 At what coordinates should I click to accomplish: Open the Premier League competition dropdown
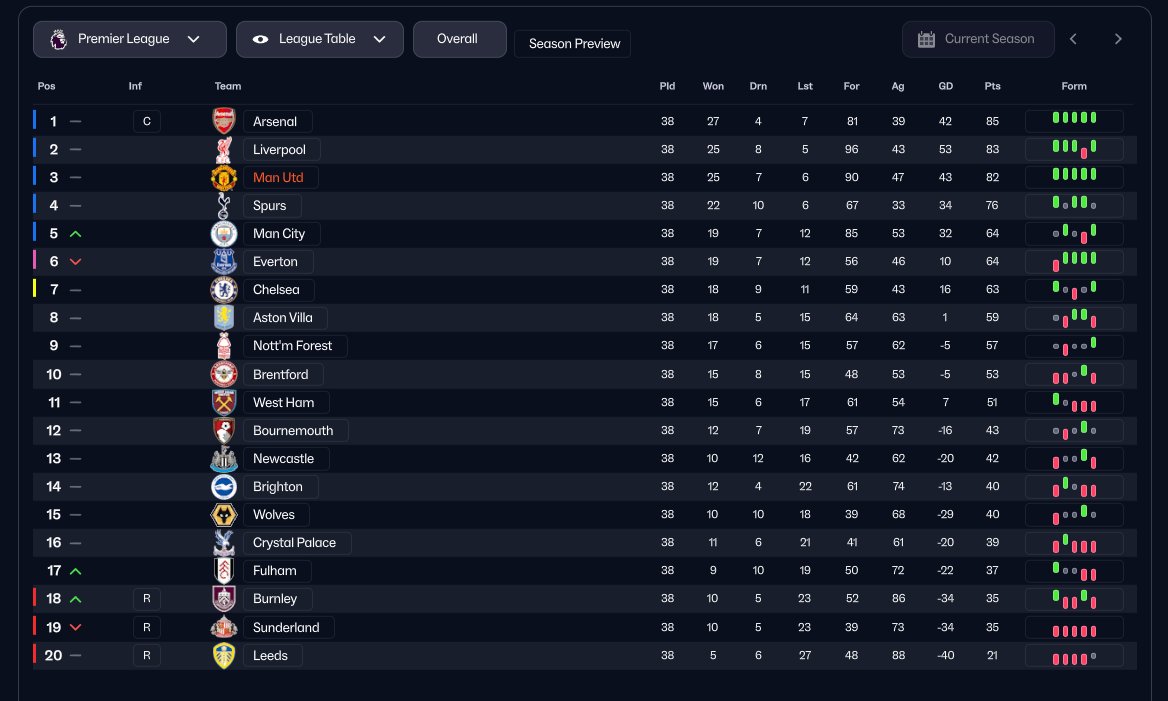click(130, 39)
